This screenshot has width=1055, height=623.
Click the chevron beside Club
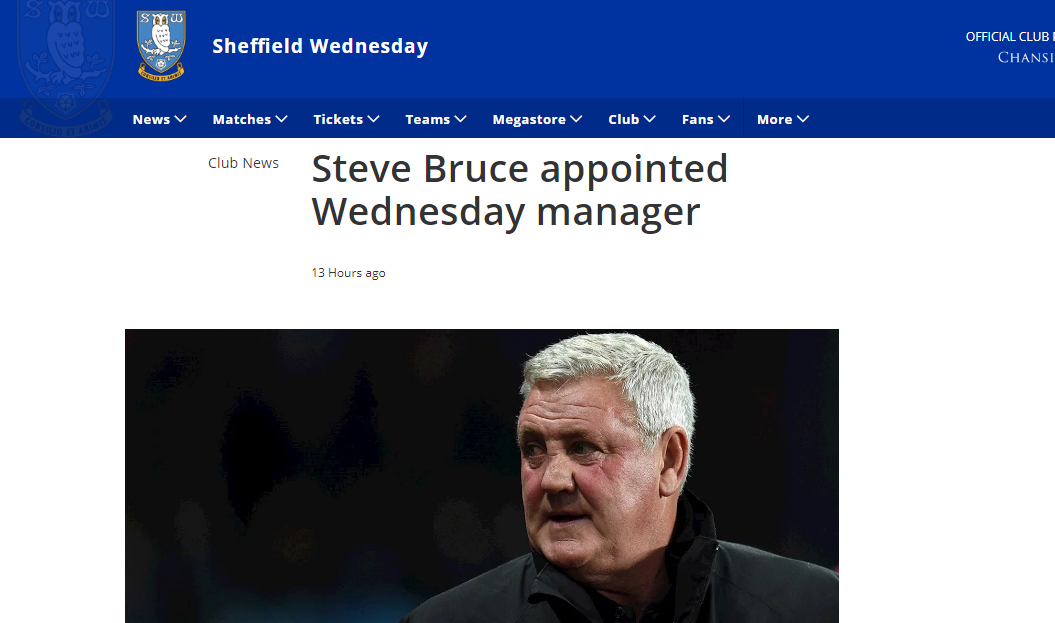(650, 119)
